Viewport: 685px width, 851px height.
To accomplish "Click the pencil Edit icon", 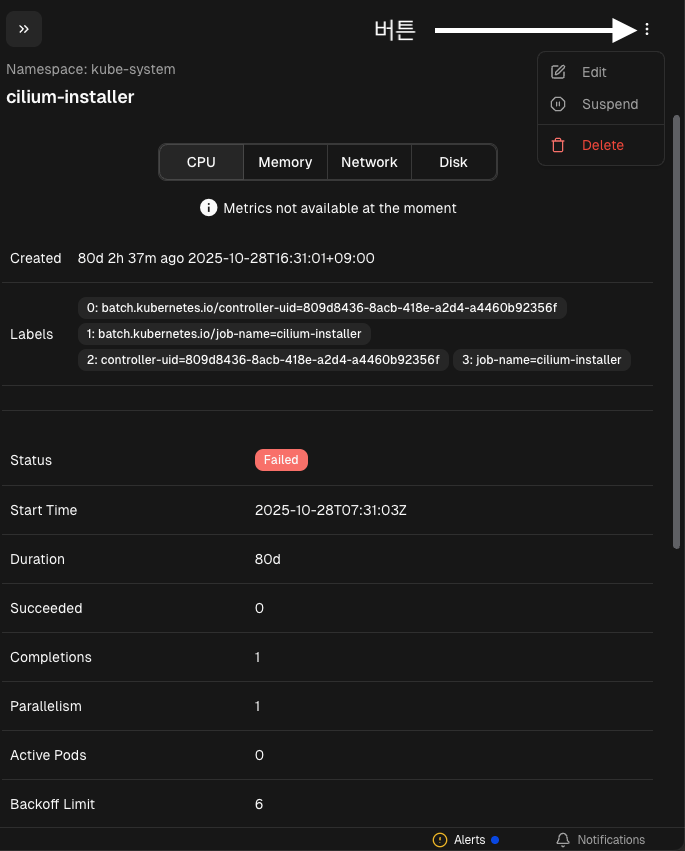I will (559, 72).
